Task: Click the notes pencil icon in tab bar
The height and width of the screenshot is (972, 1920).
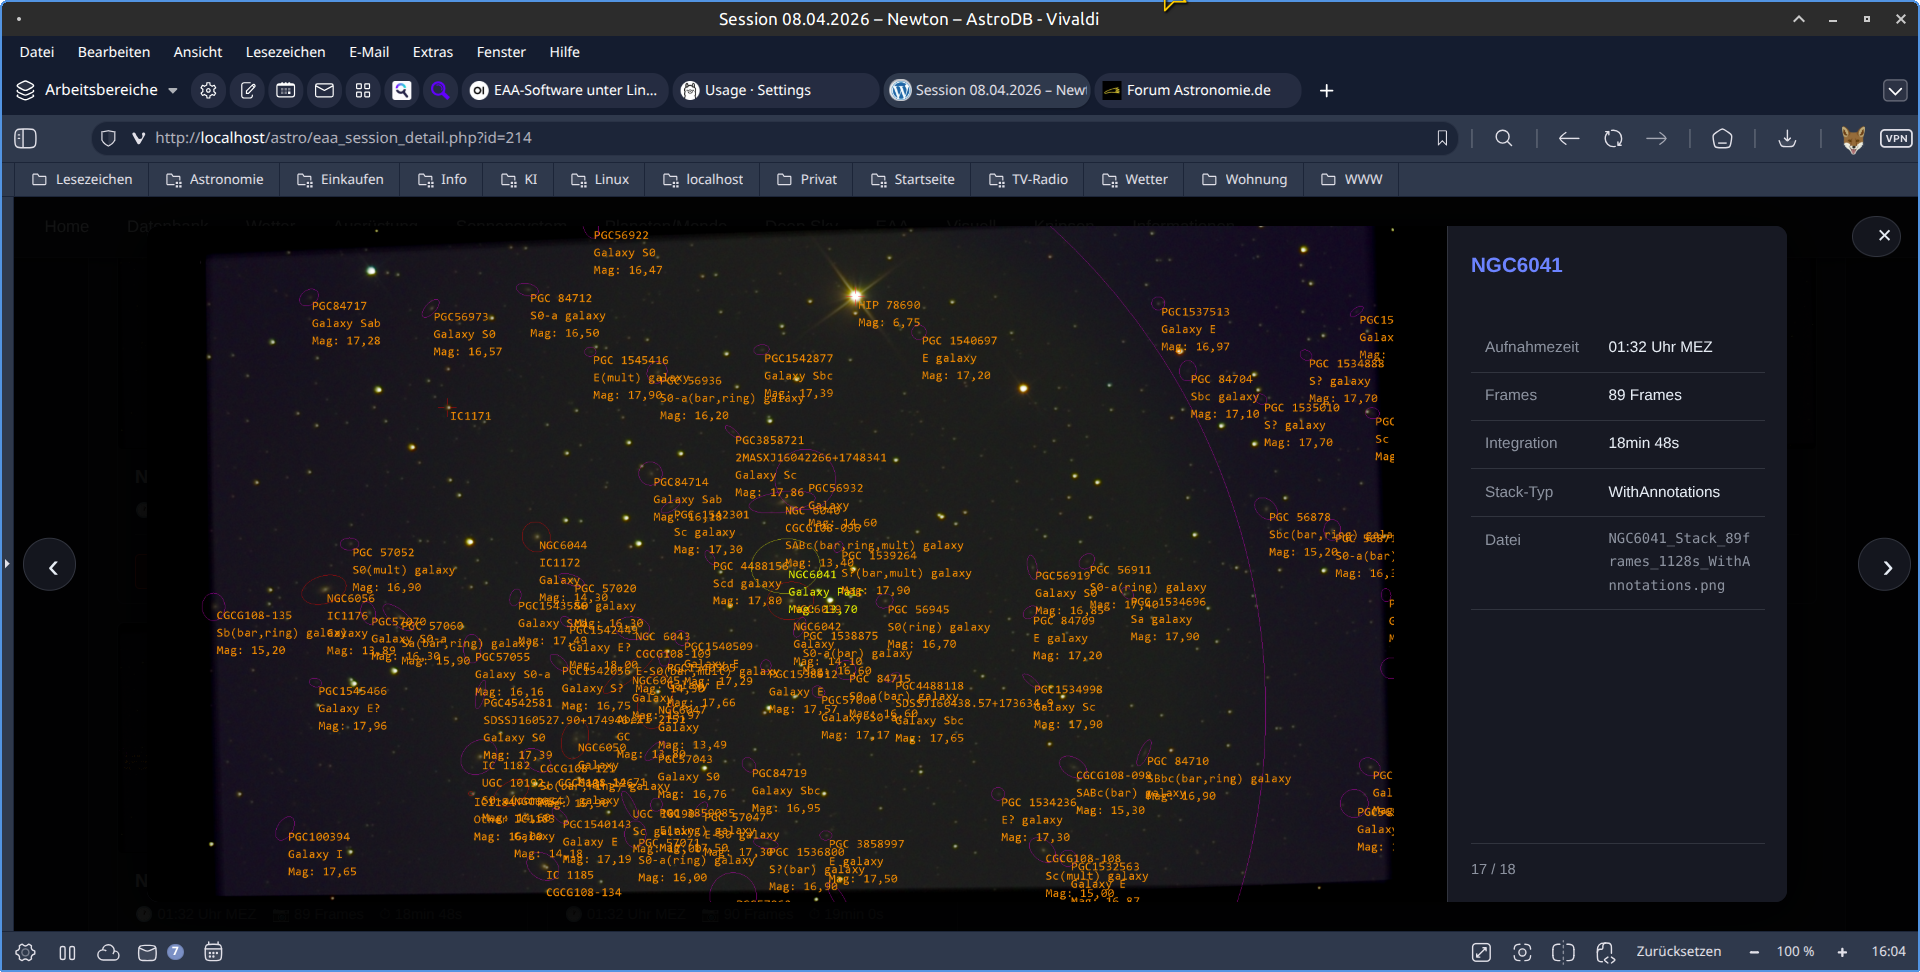Action: pos(247,90)
